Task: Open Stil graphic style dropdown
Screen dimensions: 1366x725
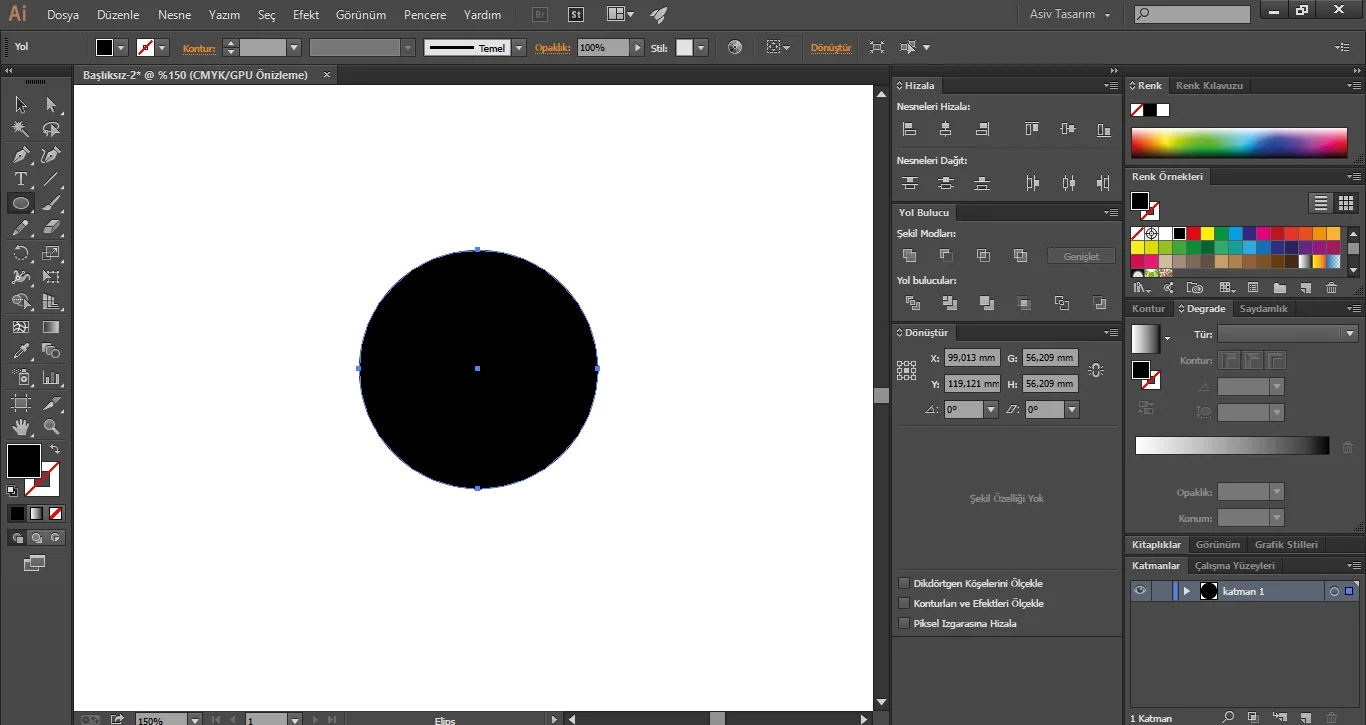Action: [701, 47]
